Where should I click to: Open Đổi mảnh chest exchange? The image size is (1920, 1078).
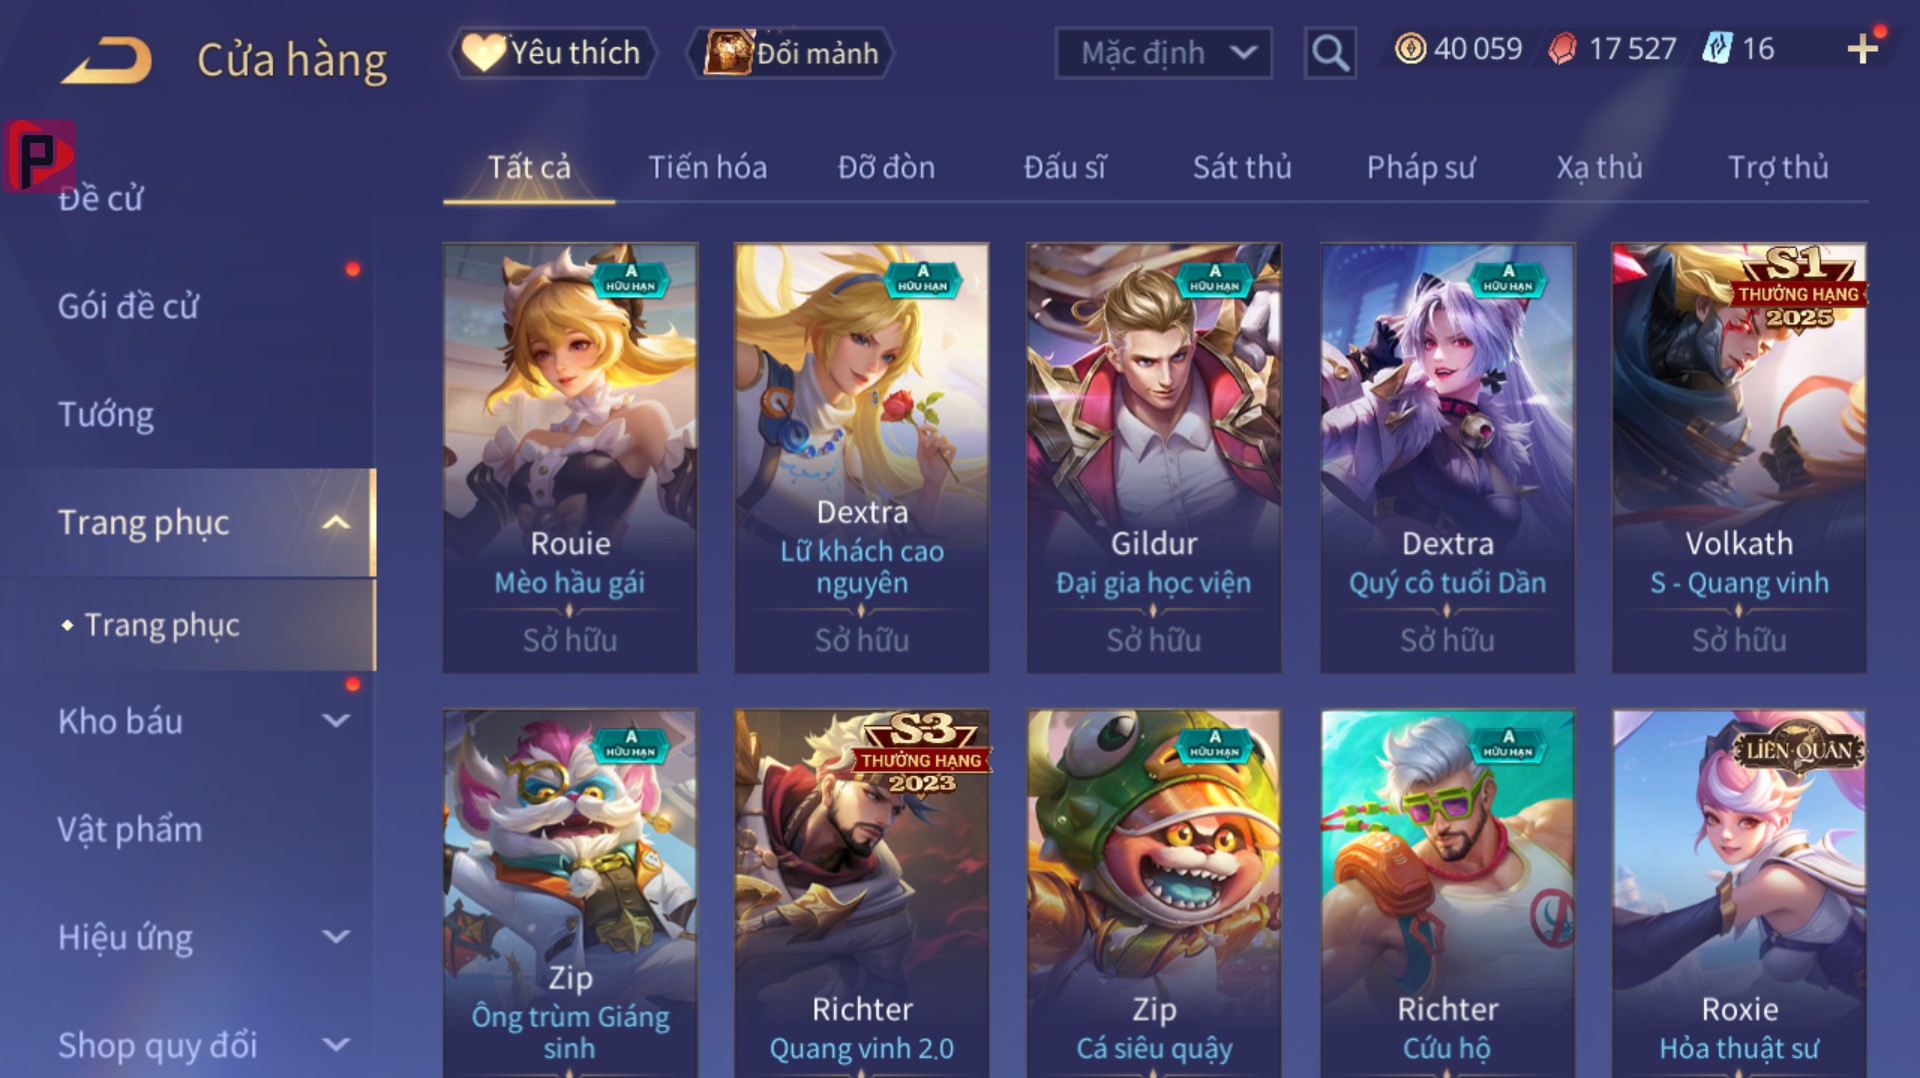click(790, 52)
